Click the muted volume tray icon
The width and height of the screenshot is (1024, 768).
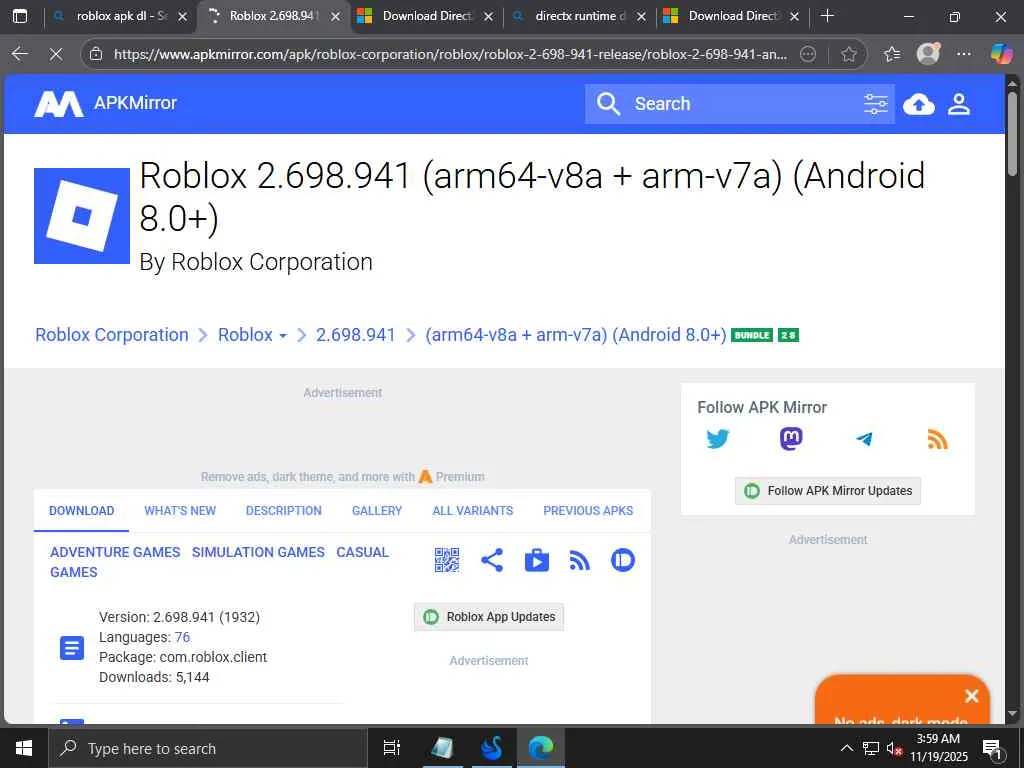pos(893,748)
